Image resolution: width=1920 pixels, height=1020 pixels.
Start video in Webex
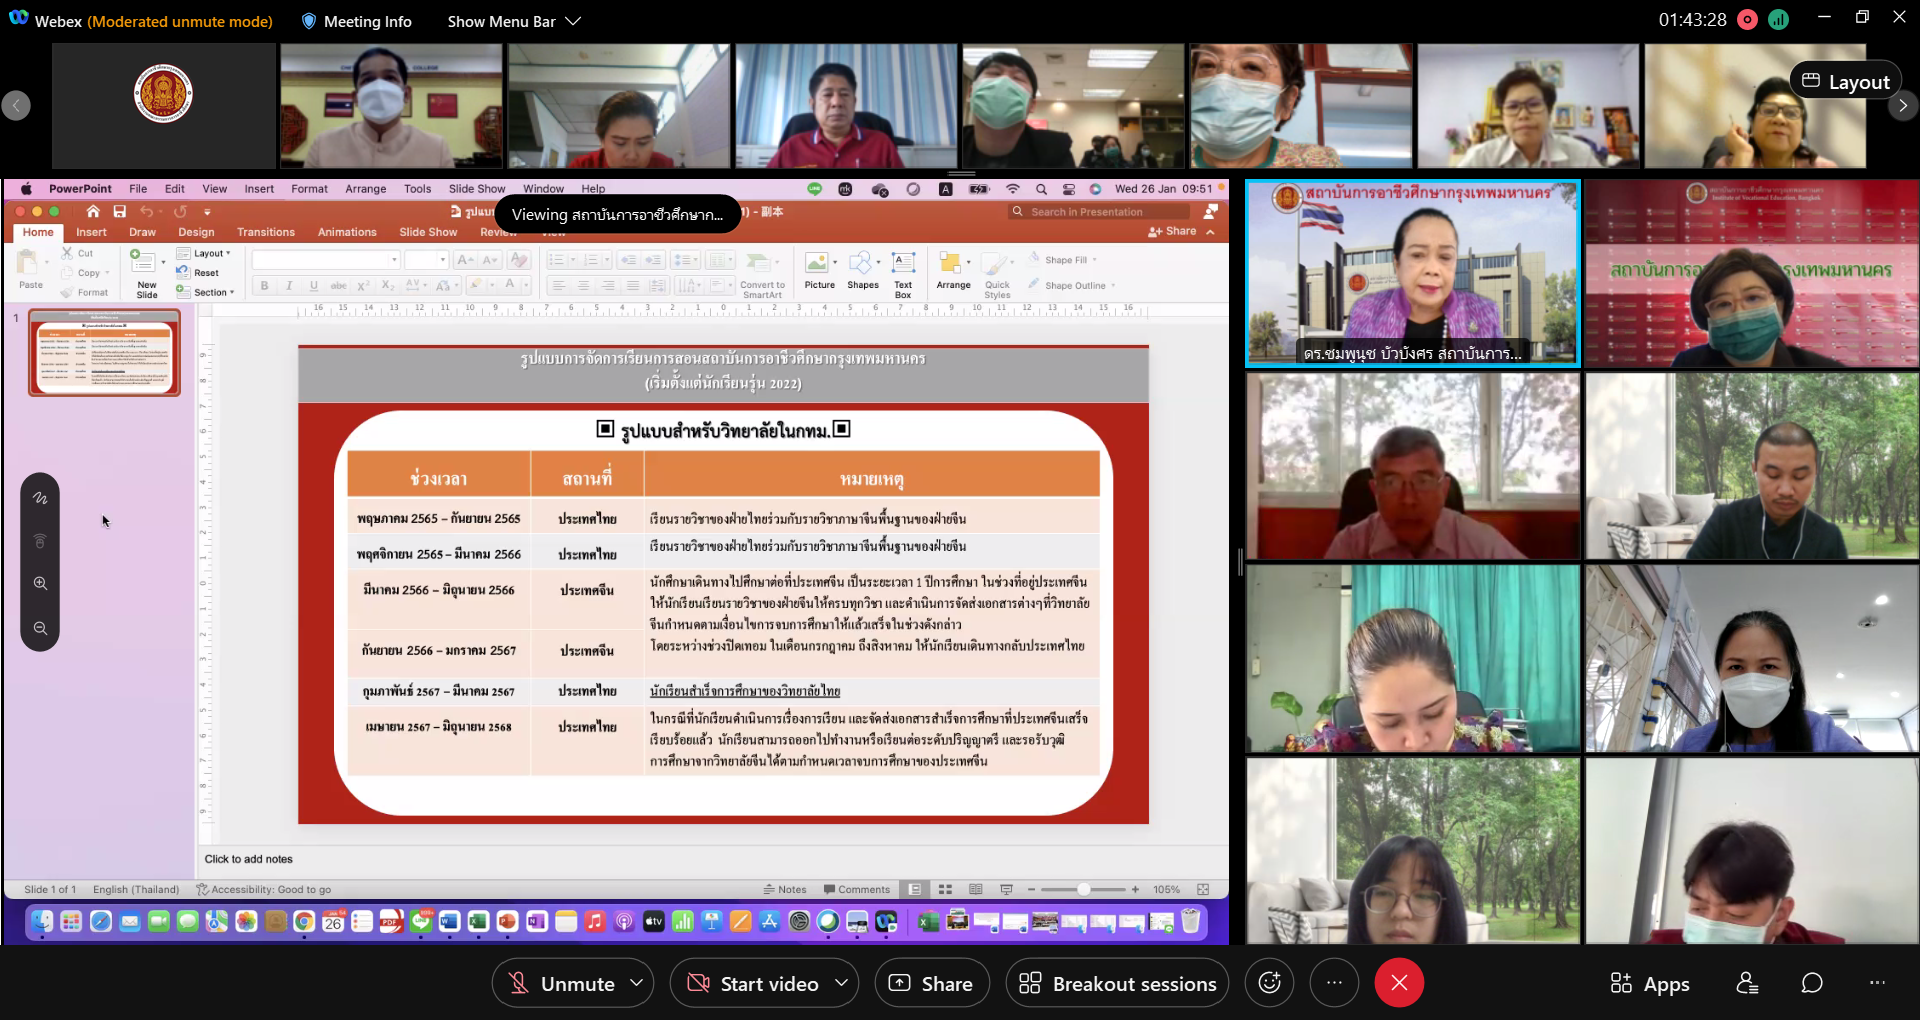(753, 984)
